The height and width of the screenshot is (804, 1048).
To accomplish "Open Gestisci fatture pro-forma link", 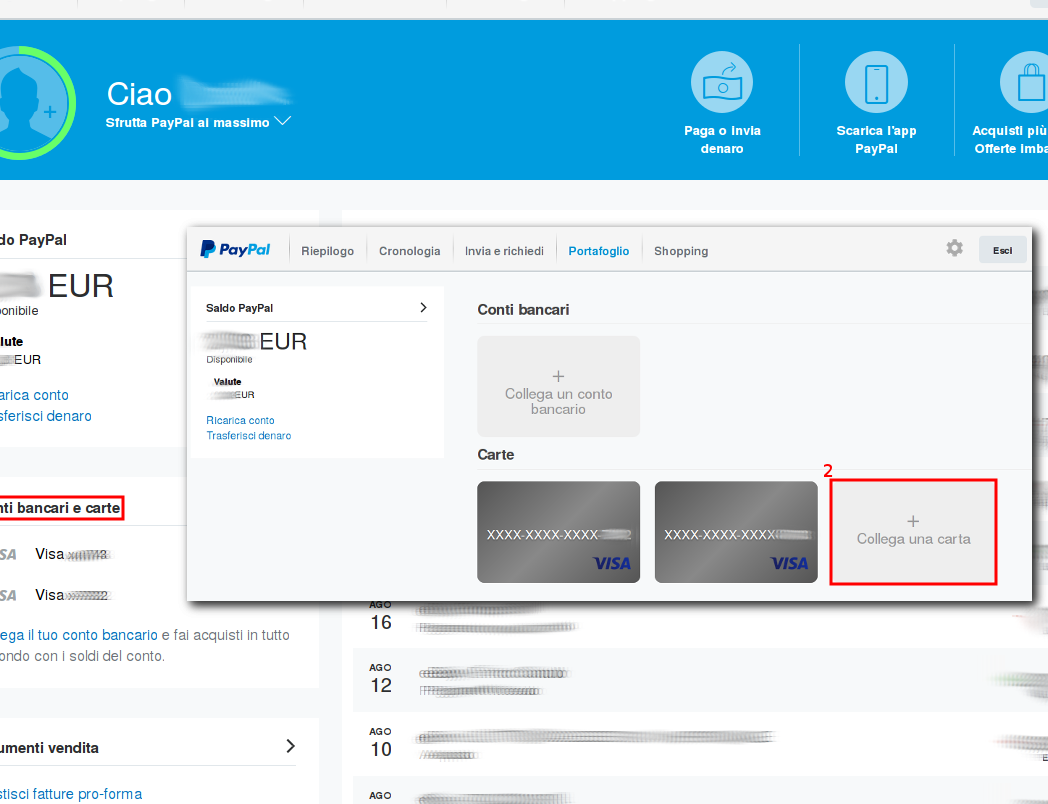I will (x=71, y=794).
